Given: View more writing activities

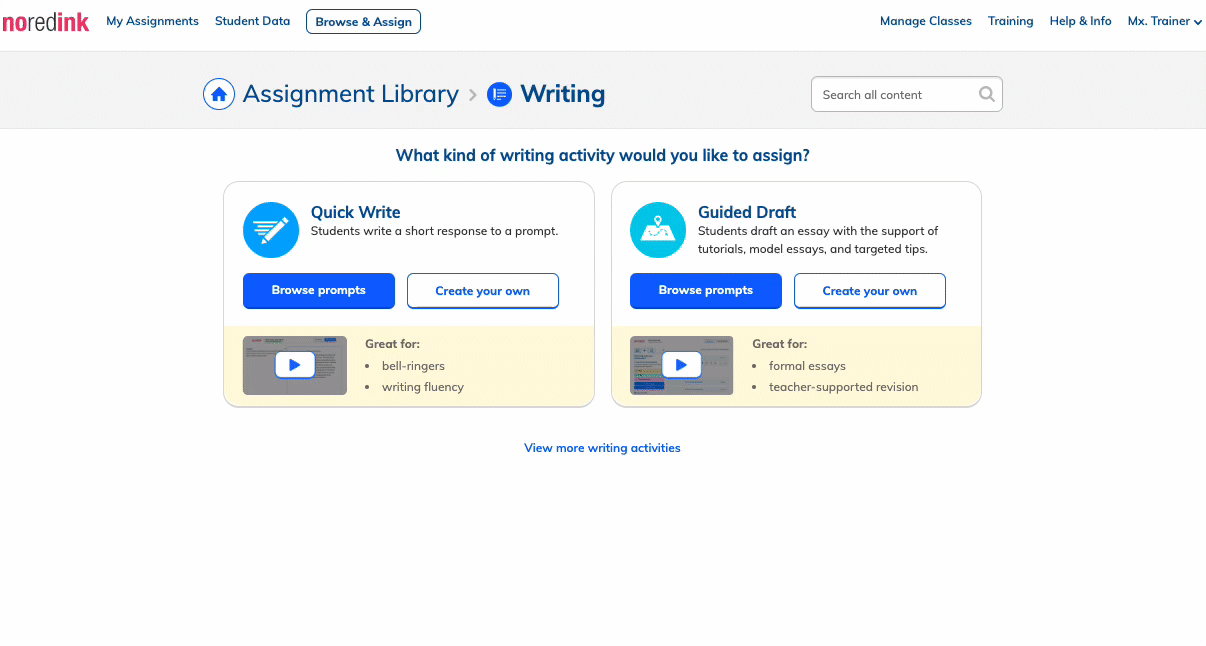Looking at the screenshot, I should coord(602,448).
